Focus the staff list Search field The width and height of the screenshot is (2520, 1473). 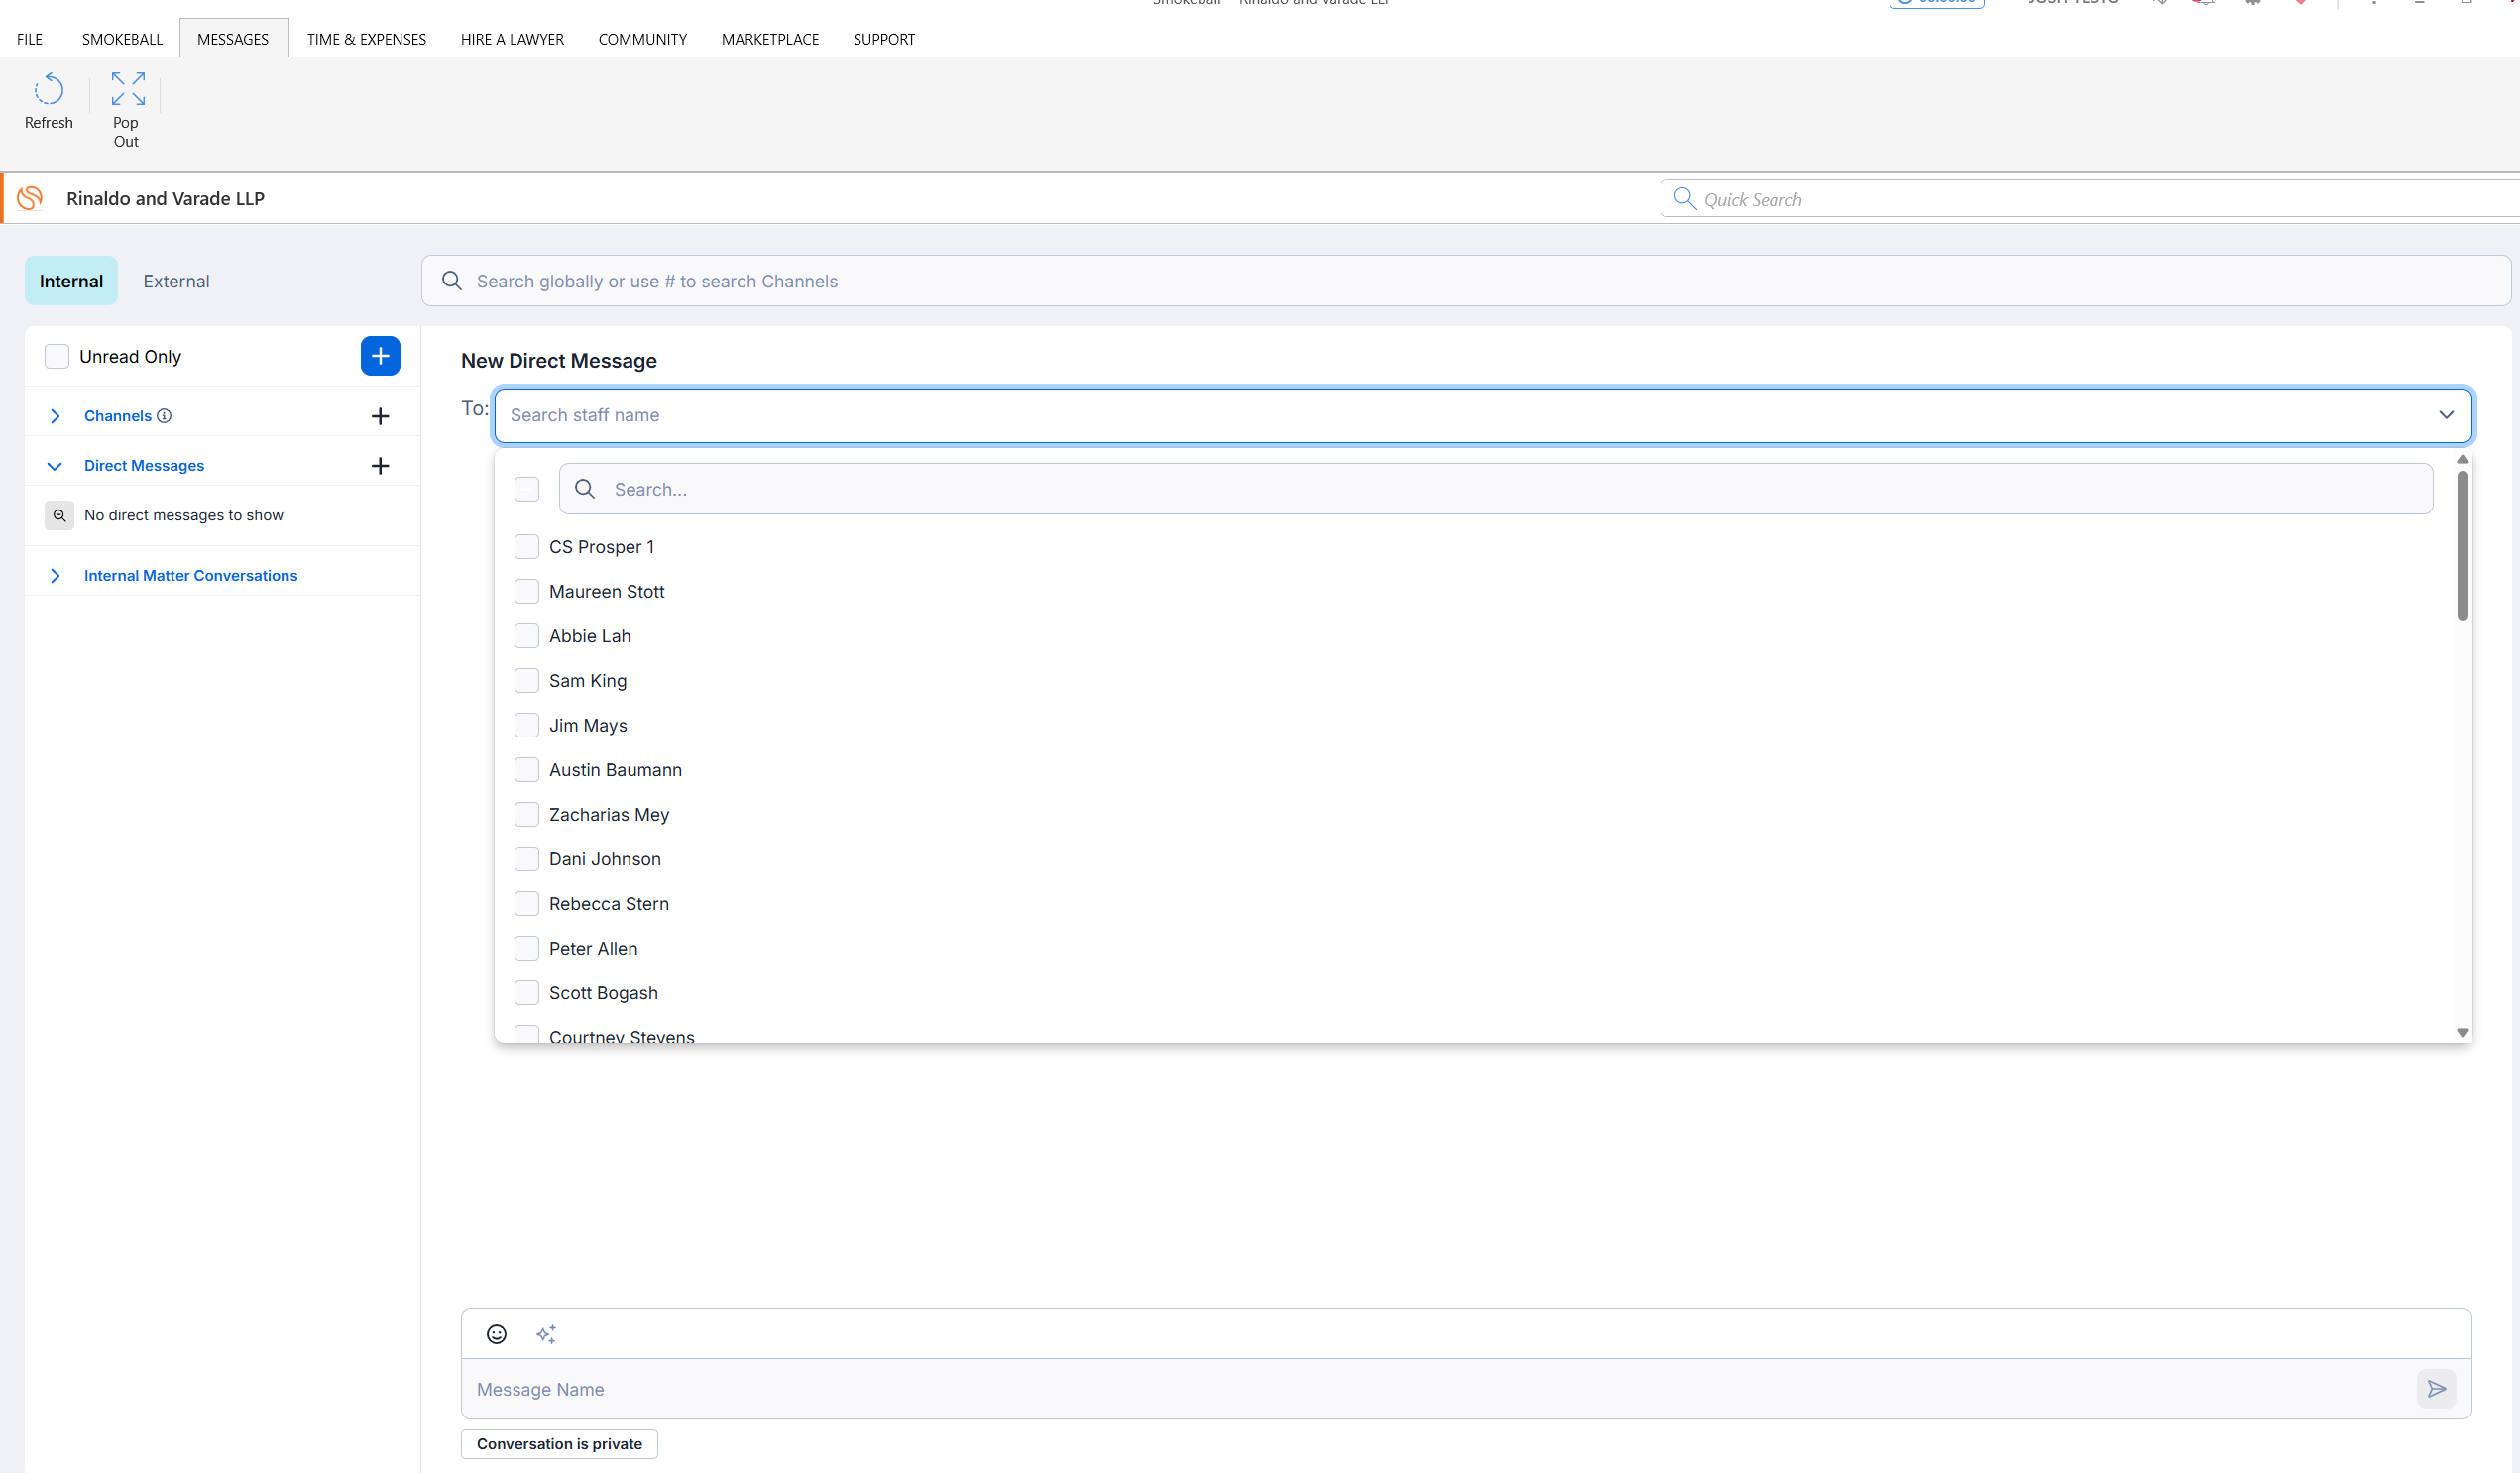point(1496,489)
